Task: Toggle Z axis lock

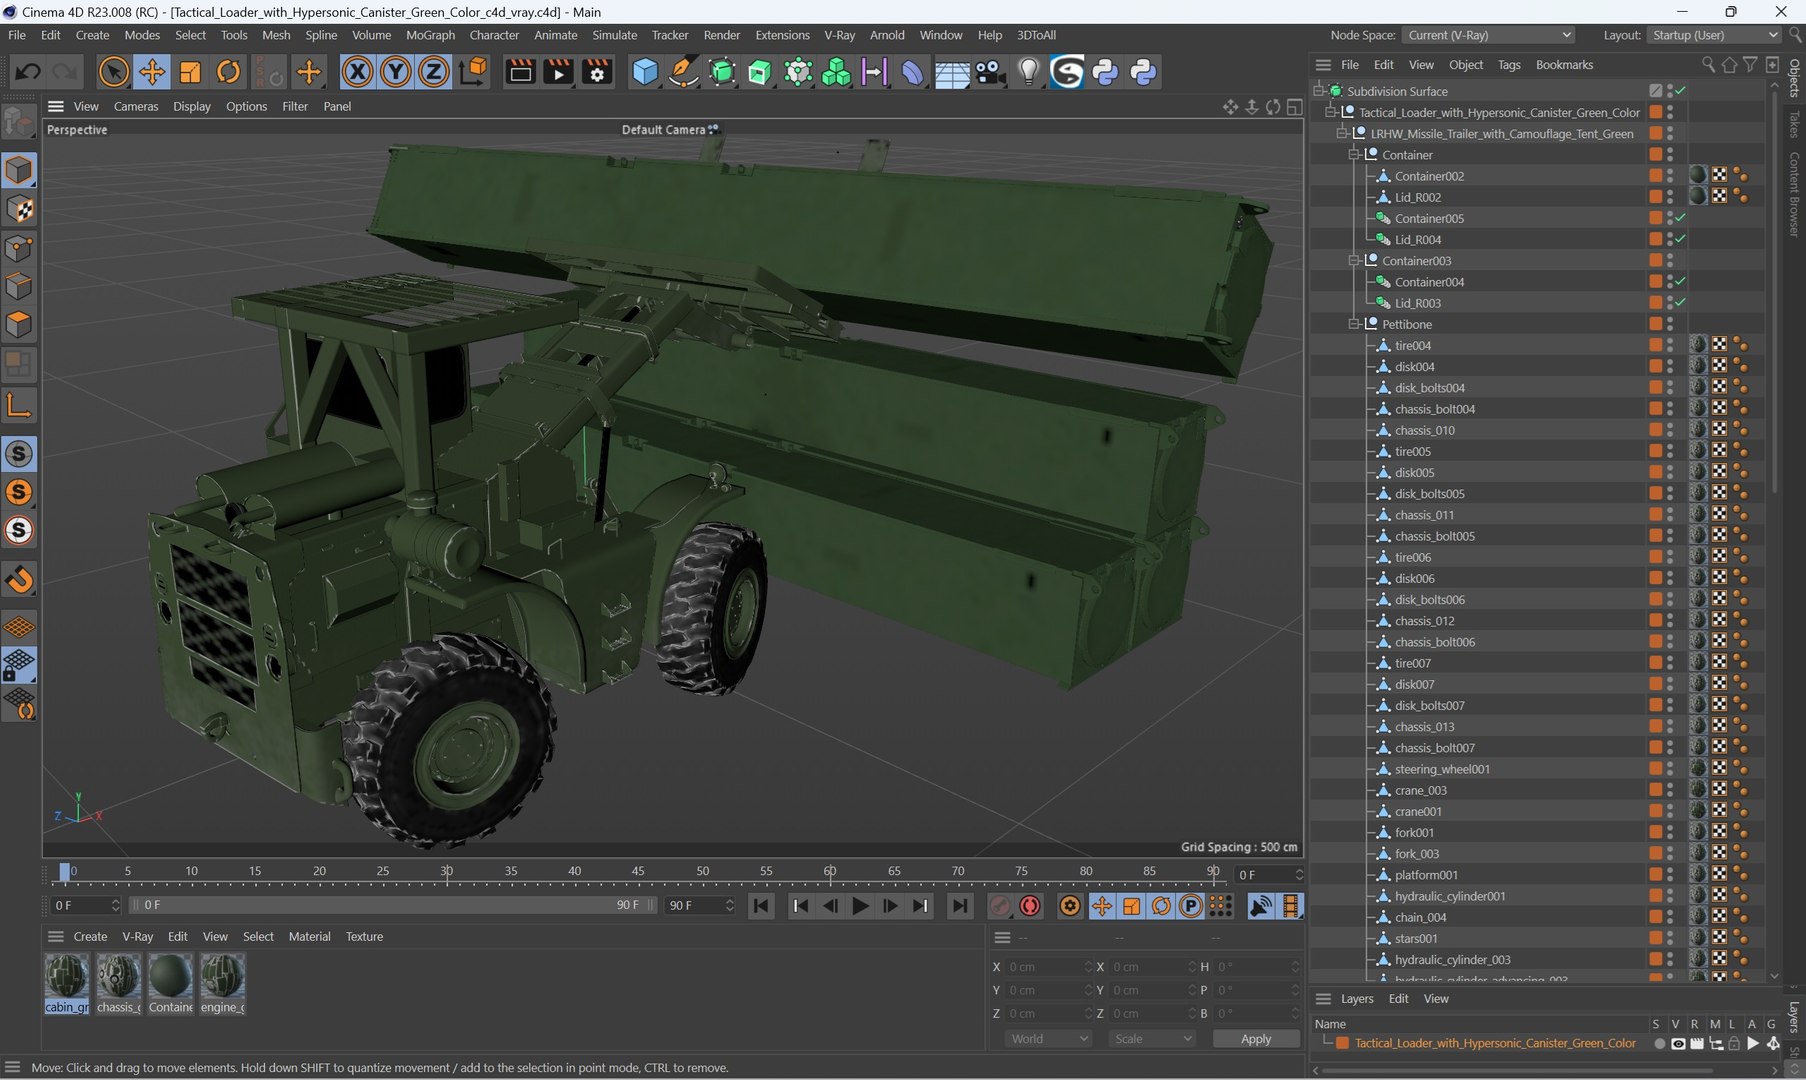Action: pyautogui.click(x=434, y=72)
